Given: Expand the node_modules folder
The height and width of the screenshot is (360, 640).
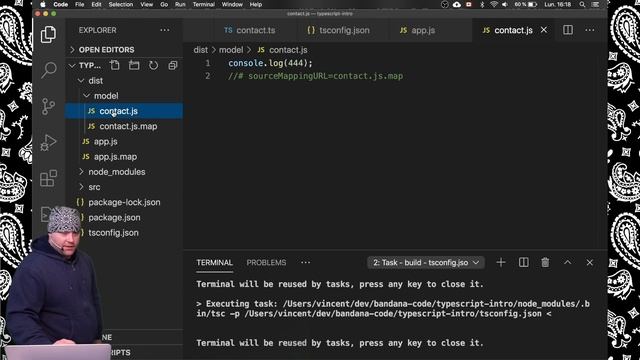Looking at the screenshot, I should tap(124, 172).
